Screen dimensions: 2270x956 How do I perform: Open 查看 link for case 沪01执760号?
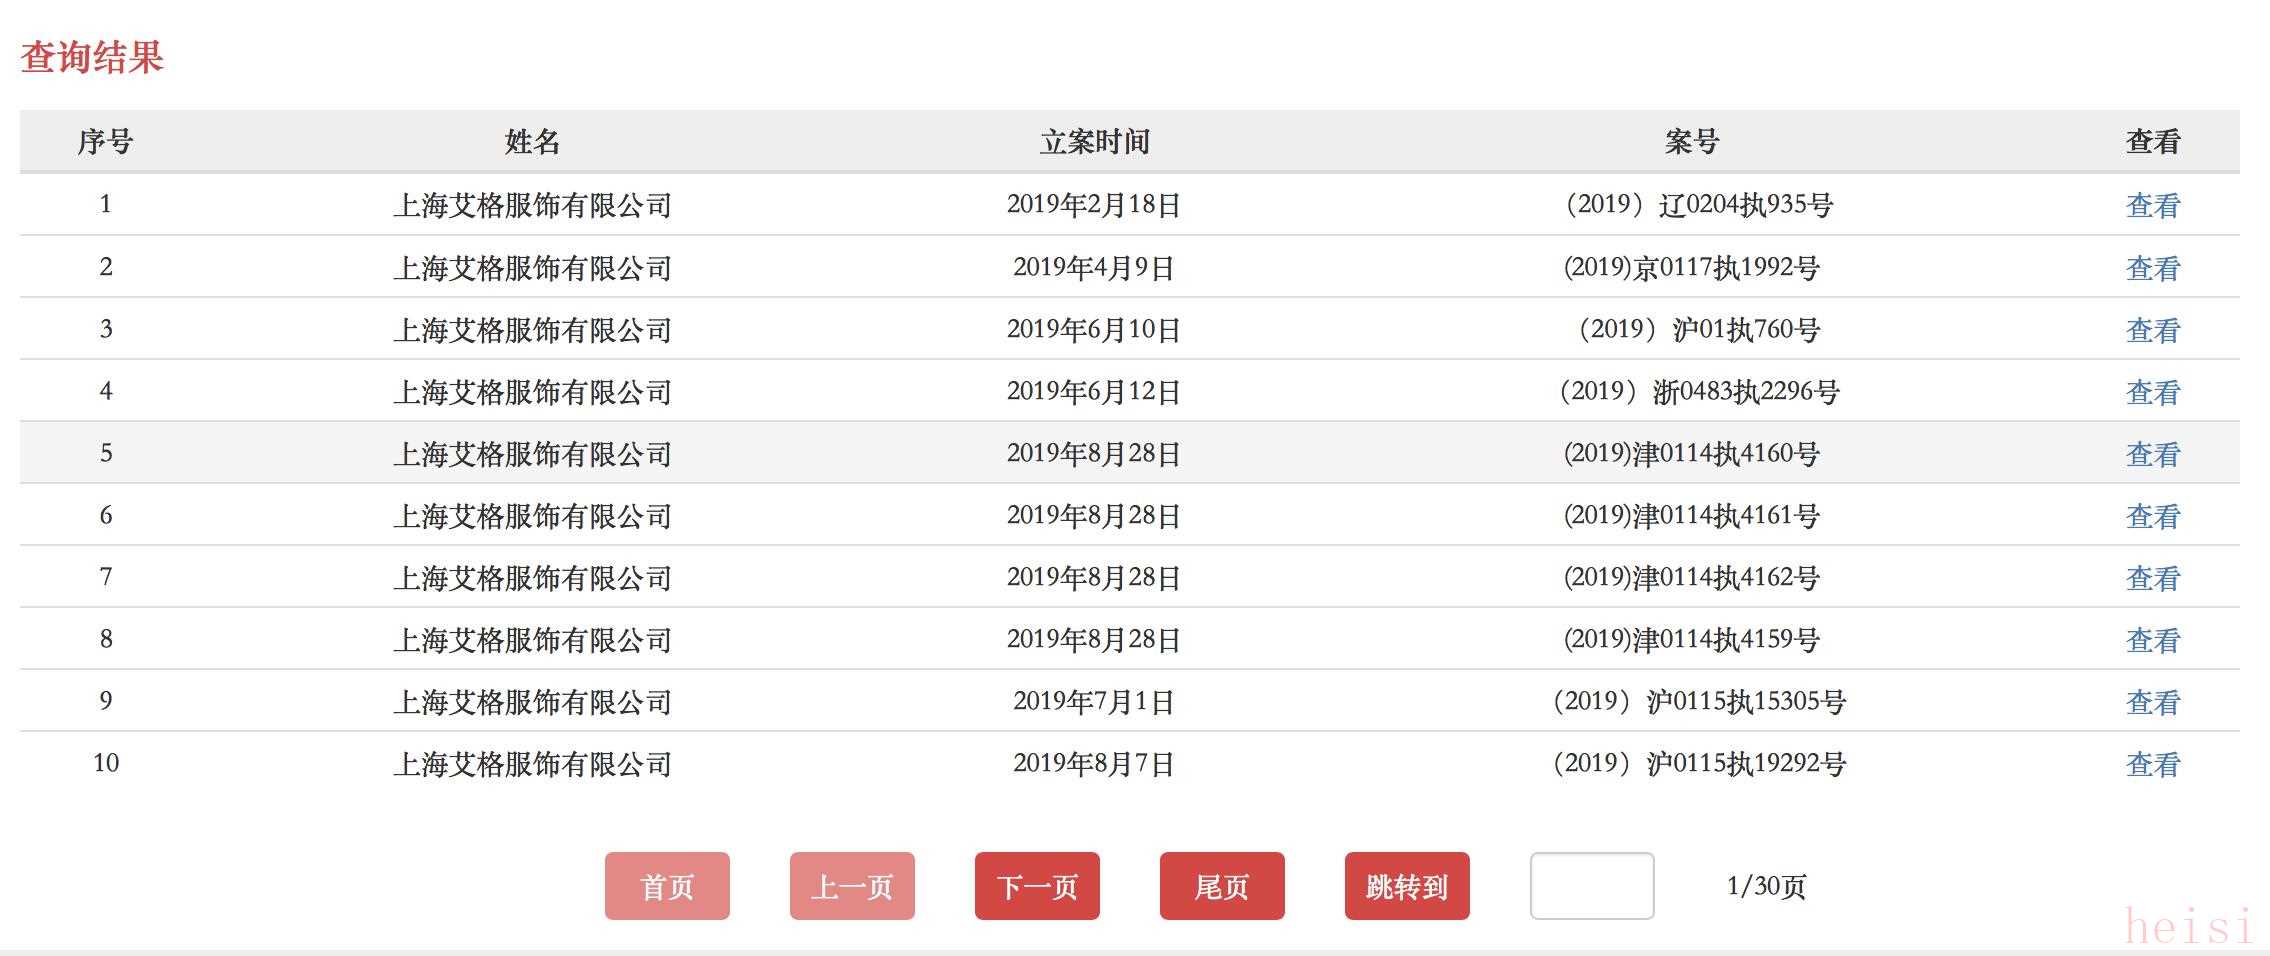point(2152,330)
